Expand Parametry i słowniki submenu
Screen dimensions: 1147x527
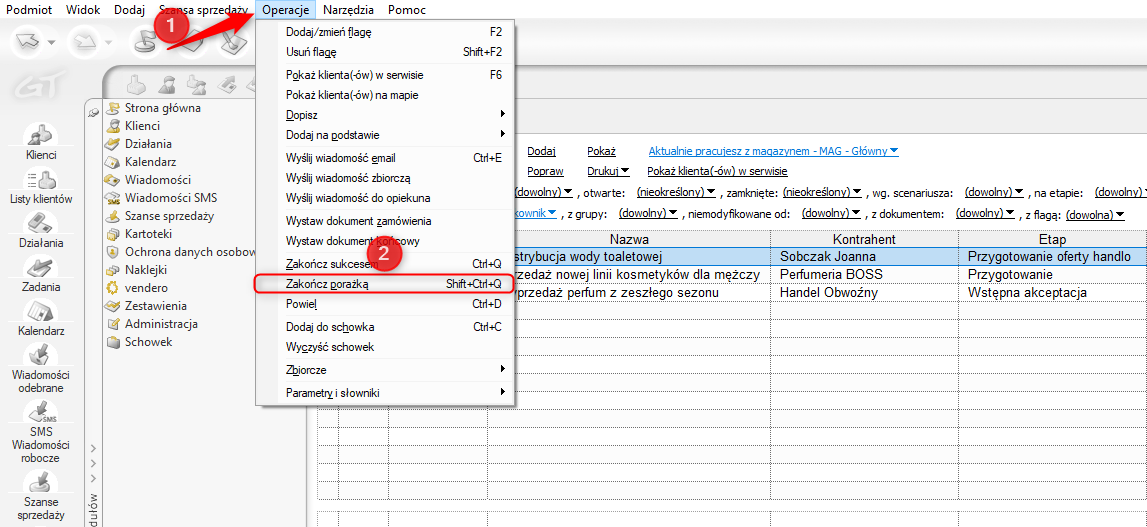pos(386,393)
